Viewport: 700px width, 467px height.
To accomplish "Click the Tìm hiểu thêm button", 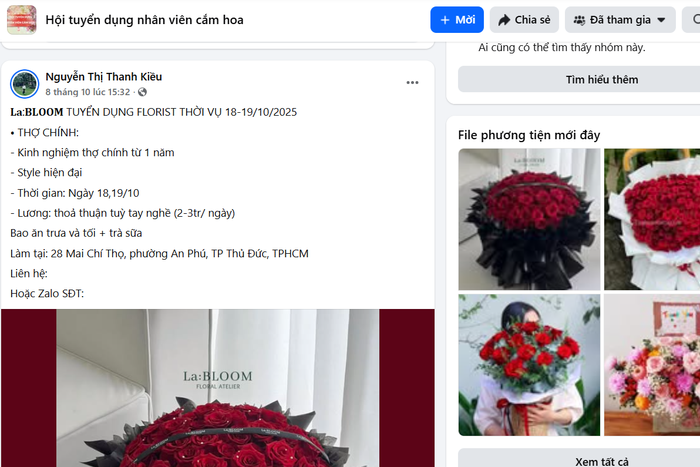I will (x=579, y=79).
